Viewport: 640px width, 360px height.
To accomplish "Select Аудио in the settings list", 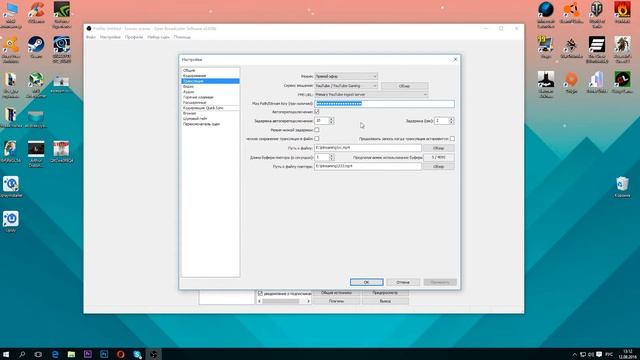I will coord(210,92).
